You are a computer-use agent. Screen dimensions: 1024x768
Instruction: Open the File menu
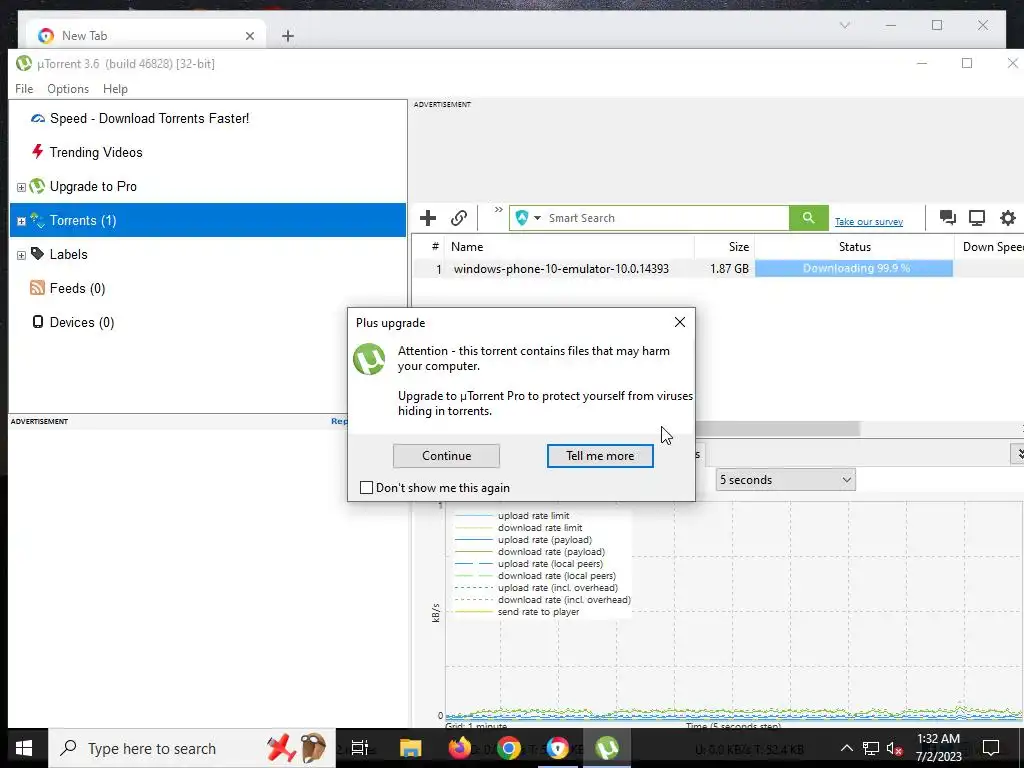point(24,89)
